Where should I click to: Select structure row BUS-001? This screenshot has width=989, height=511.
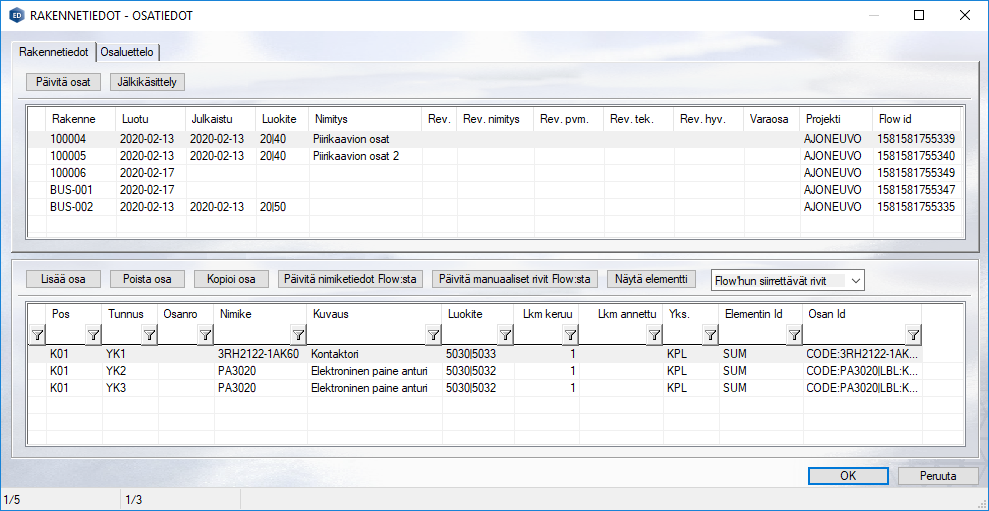[x=71, y=190]
